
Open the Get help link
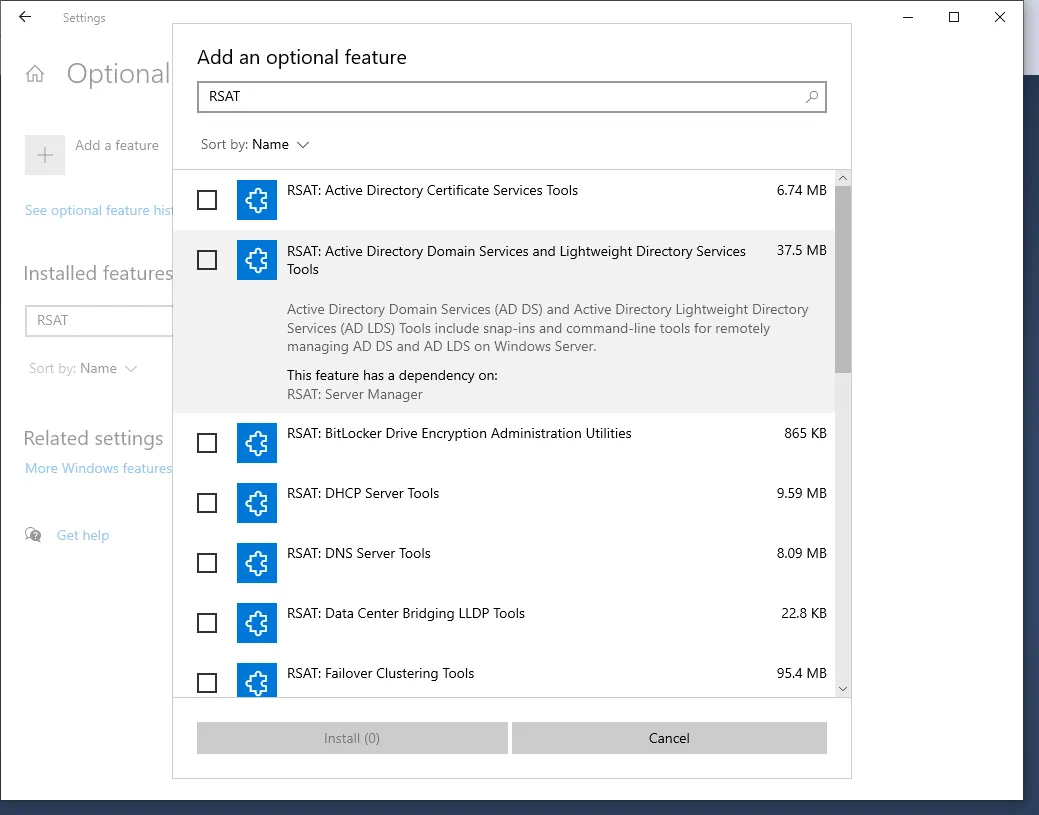click(x=82, y=536)
